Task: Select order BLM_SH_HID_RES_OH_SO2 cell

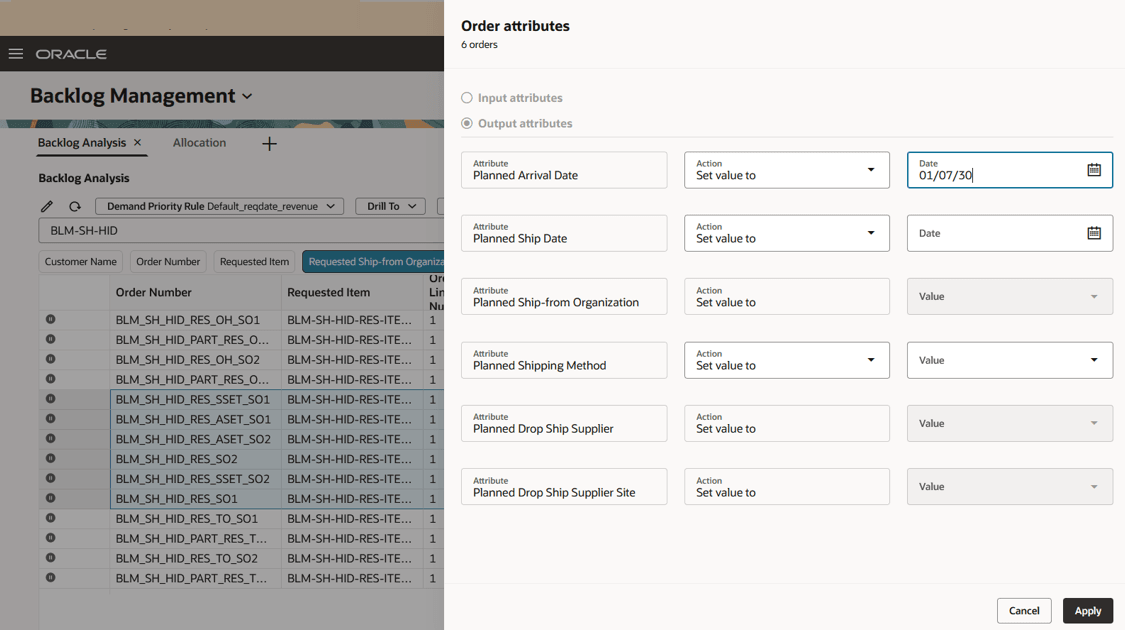Action: click(195, 359)
